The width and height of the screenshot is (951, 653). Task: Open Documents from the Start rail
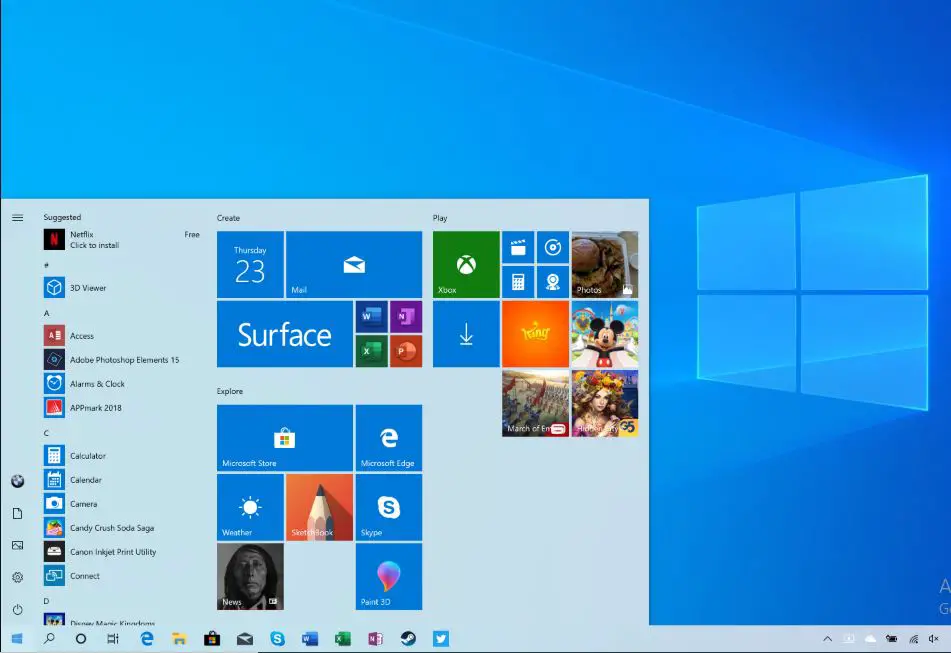click(x=18, y=514)
